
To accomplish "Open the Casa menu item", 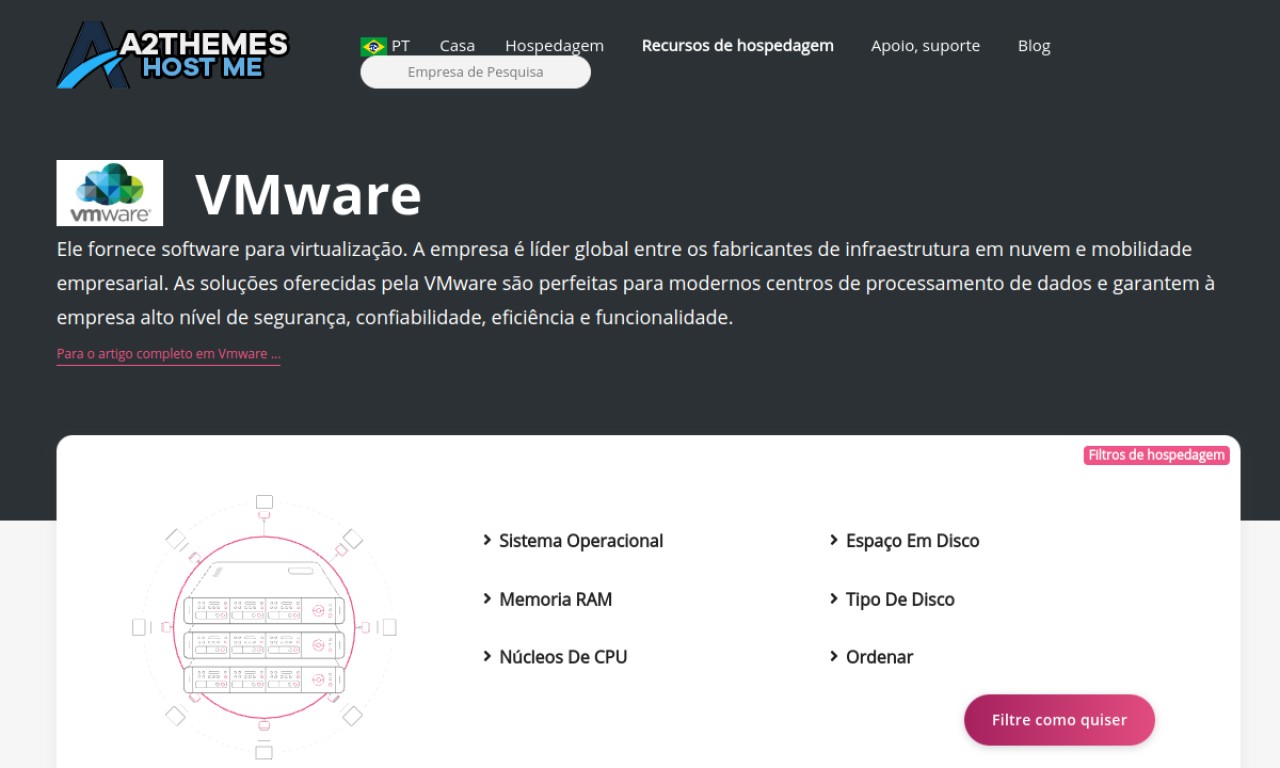I will pos(457,46).
